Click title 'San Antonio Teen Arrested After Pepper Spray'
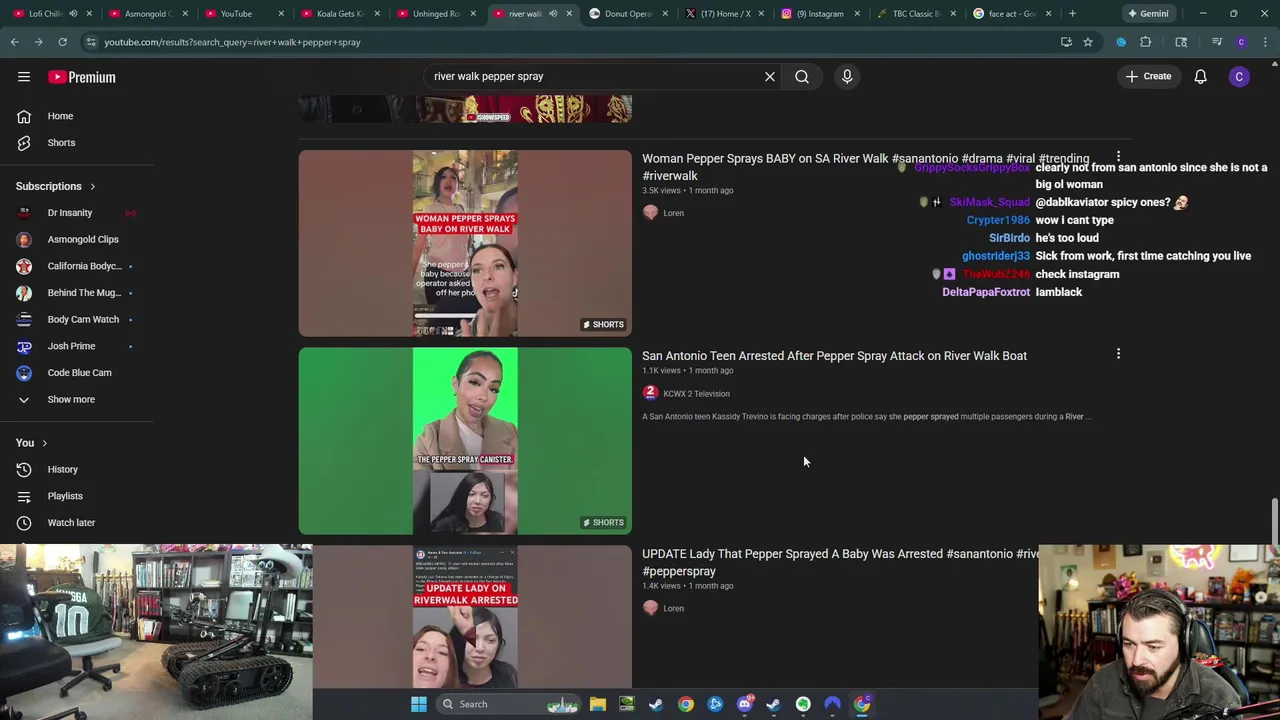Viewport: 1280px width, 720px height. (x=834, y=356)
